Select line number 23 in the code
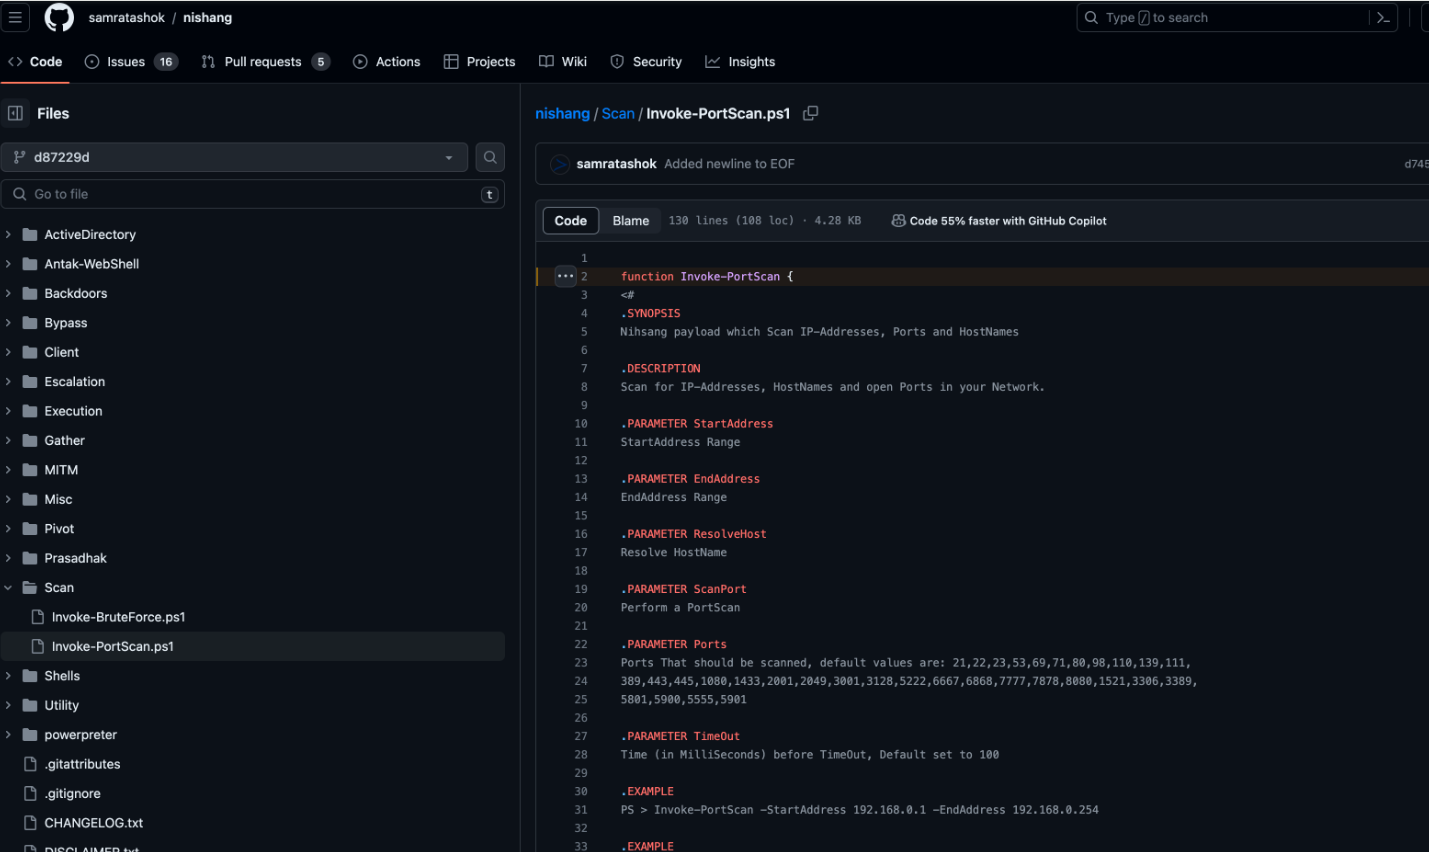The width and height of the screenshot is (1429, 852). coord(581,663)
